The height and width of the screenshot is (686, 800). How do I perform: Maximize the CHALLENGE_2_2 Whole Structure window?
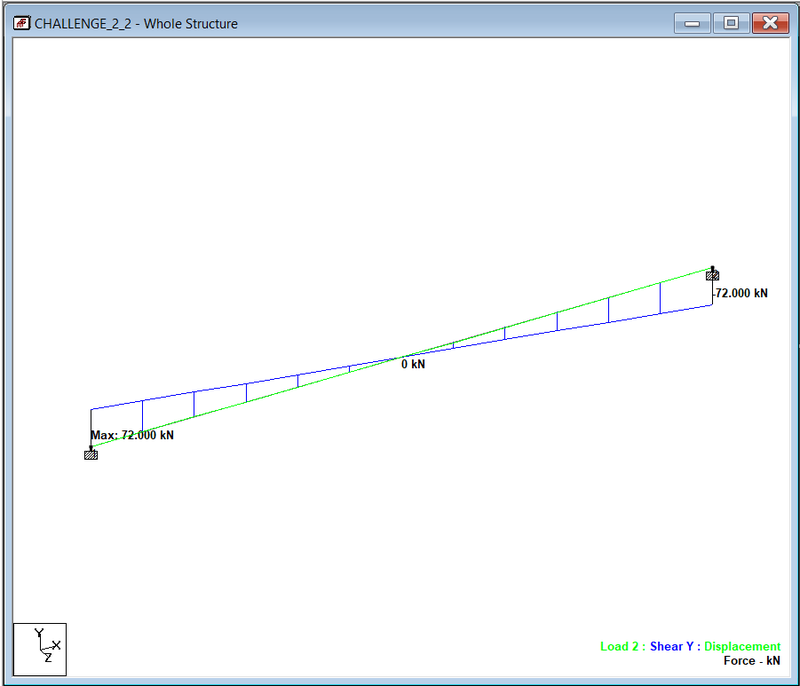coord(731,23)
